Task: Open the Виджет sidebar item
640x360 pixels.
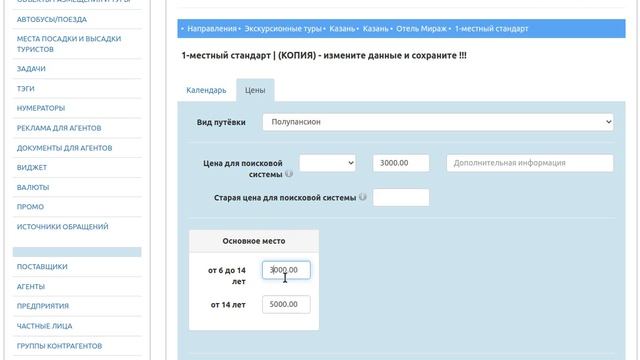Action: tap(31, 167)
